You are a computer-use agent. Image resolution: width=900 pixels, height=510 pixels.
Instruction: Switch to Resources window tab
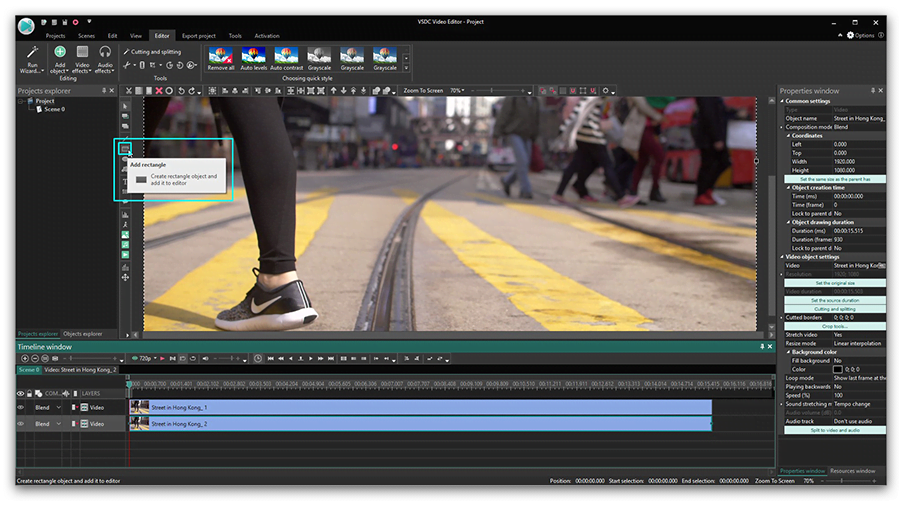pyautogui.click(x=852, y=471)
